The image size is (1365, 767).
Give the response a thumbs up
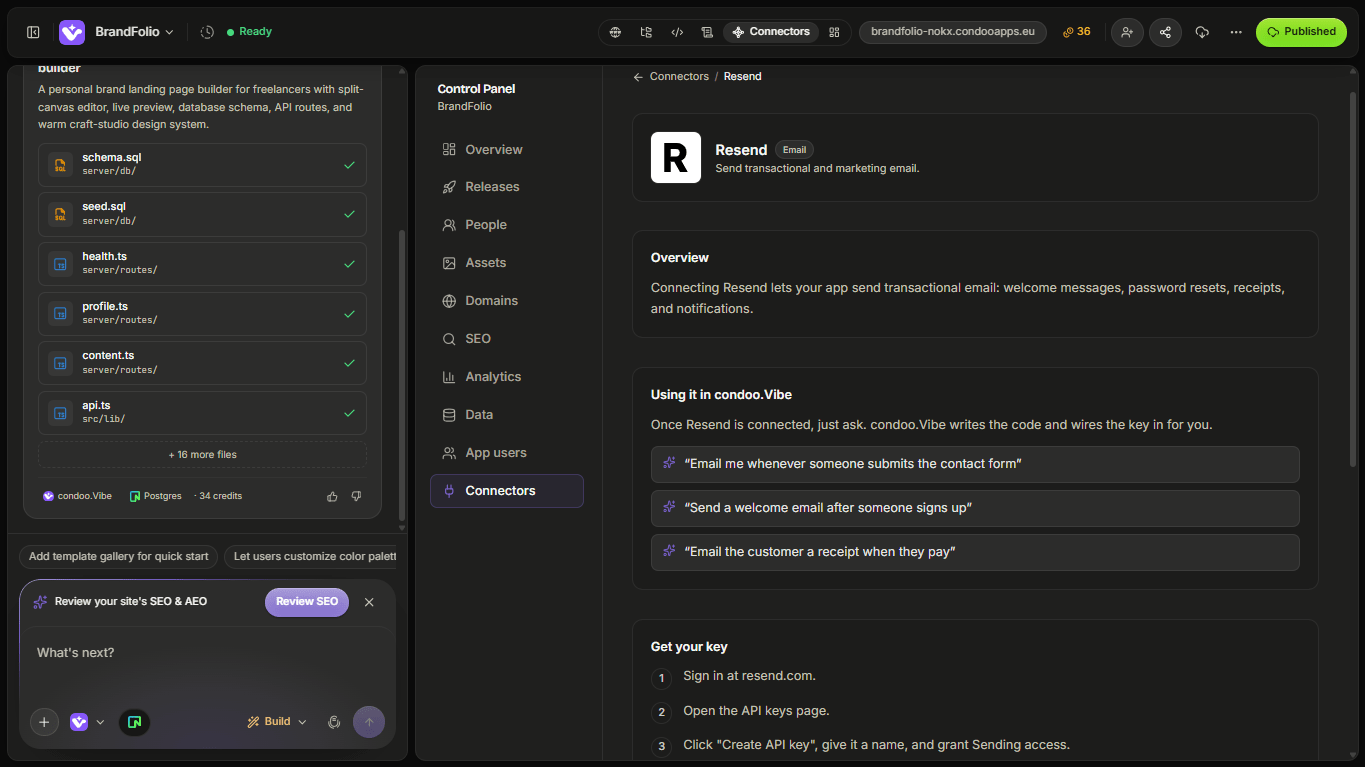pos(332,496)
